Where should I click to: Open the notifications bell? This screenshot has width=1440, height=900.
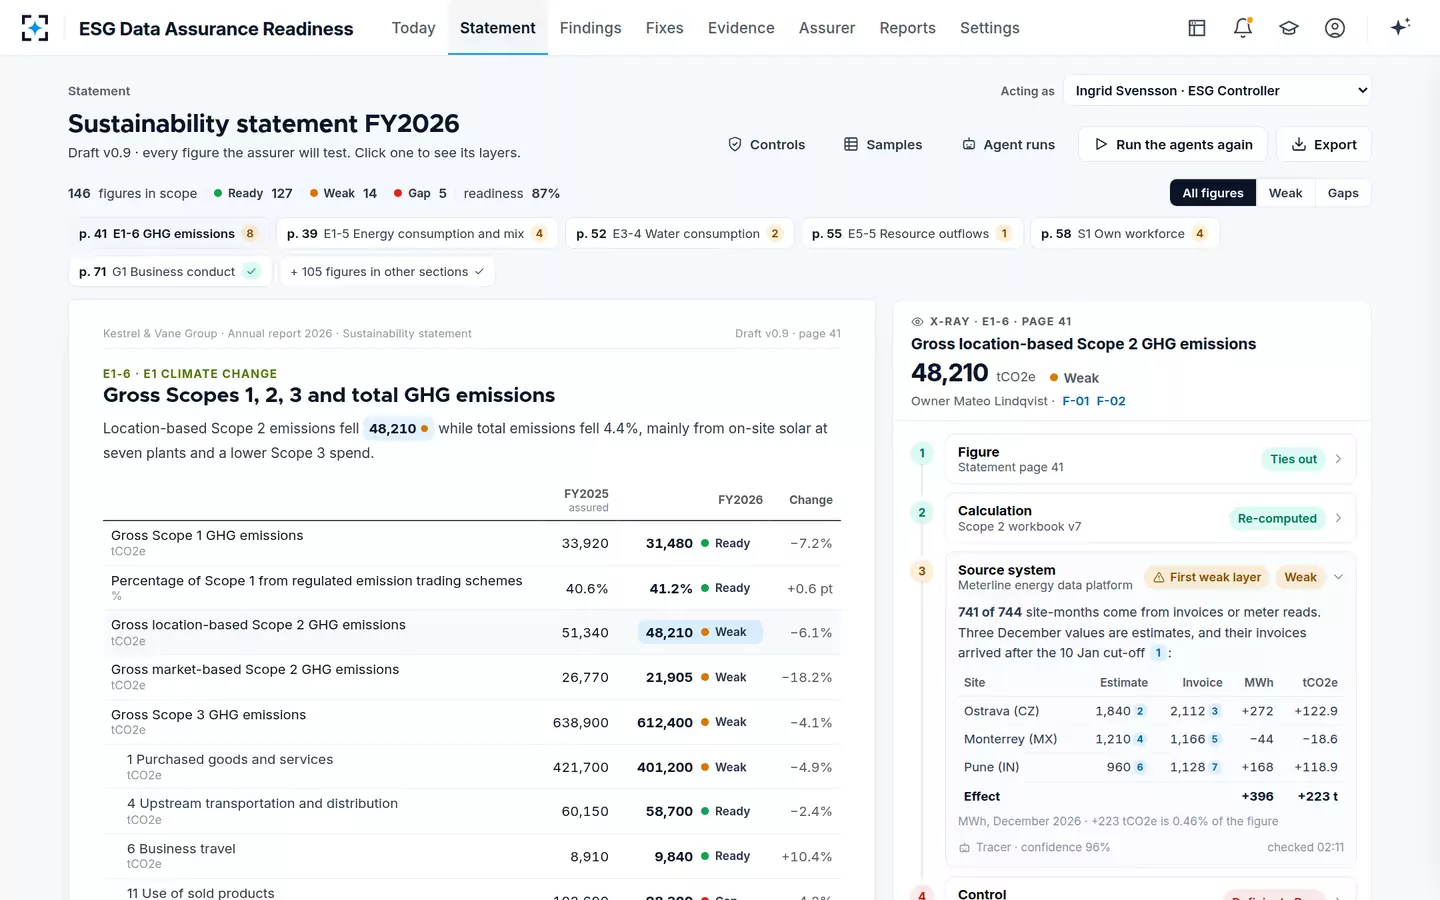click(x=1243, y=28)
